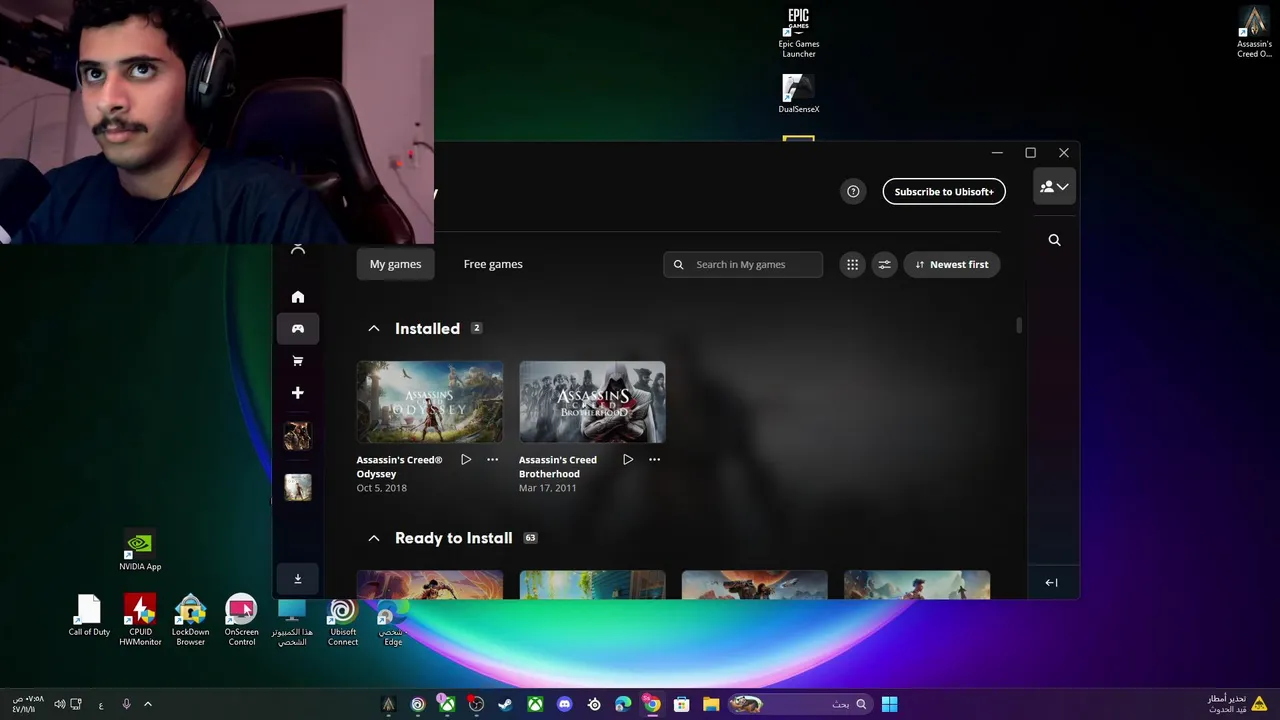Click the Windows Start button

coord(889,705)
